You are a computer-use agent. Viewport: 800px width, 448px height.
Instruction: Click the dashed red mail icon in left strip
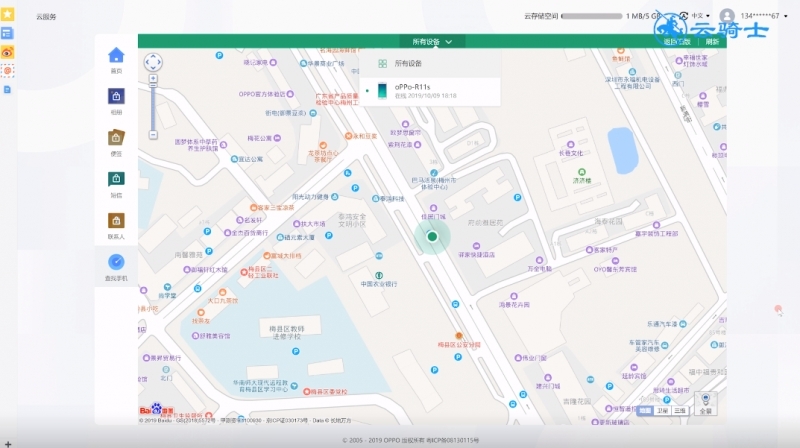coord(7,70)
